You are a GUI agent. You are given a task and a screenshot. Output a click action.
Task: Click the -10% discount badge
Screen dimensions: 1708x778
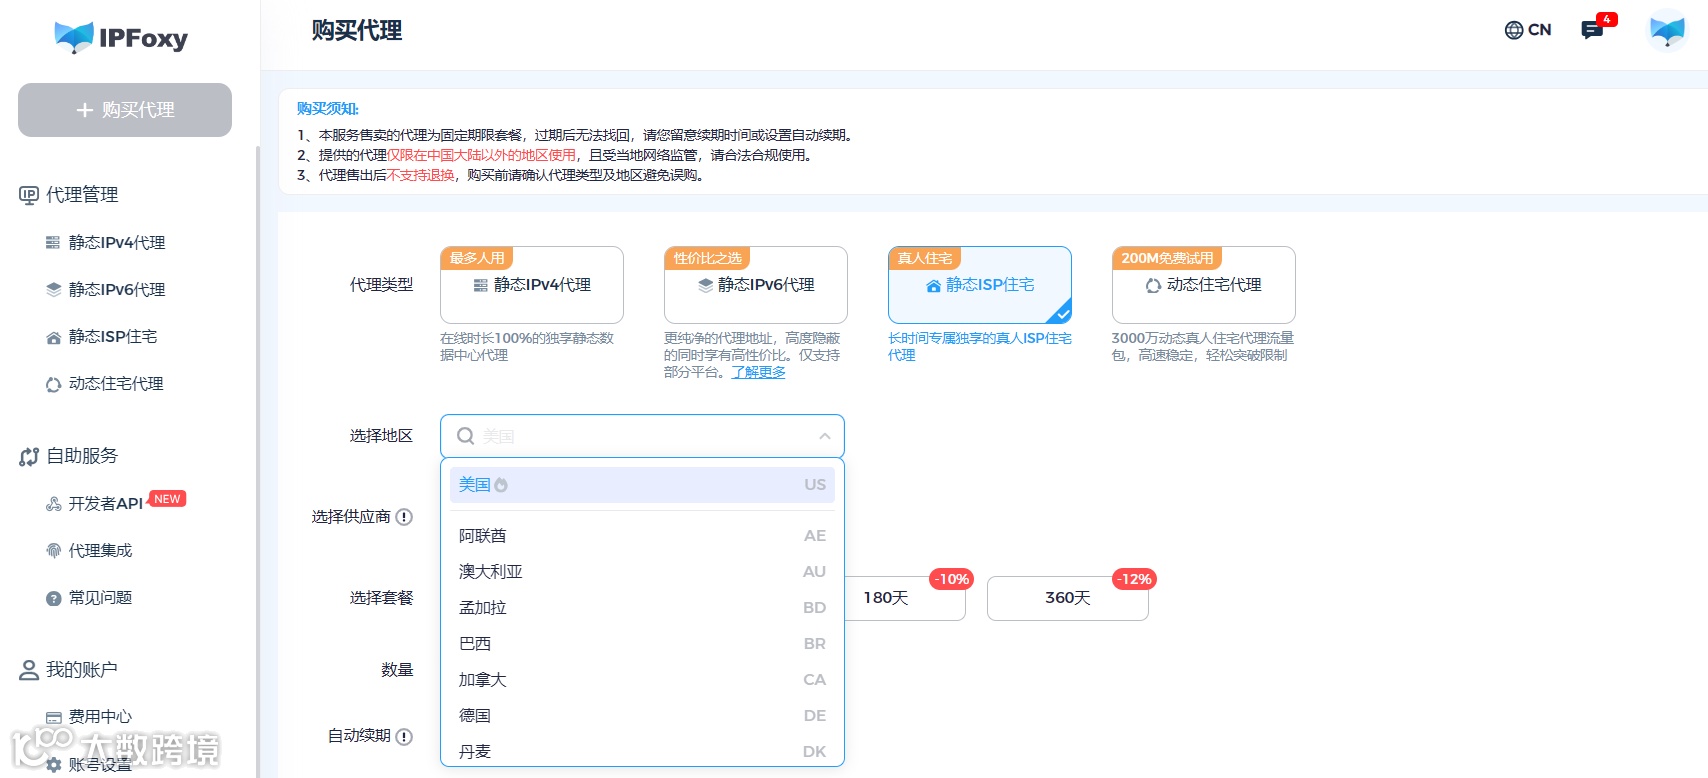(x=952, y=579)
